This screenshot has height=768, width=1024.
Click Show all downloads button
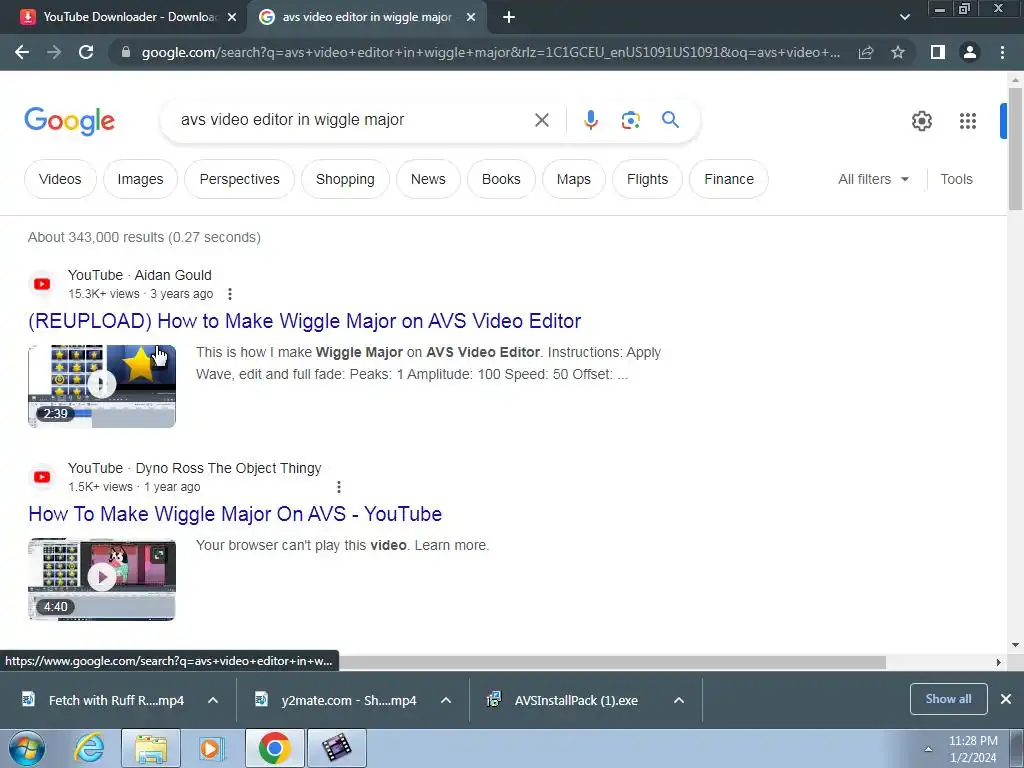(948, 699)
